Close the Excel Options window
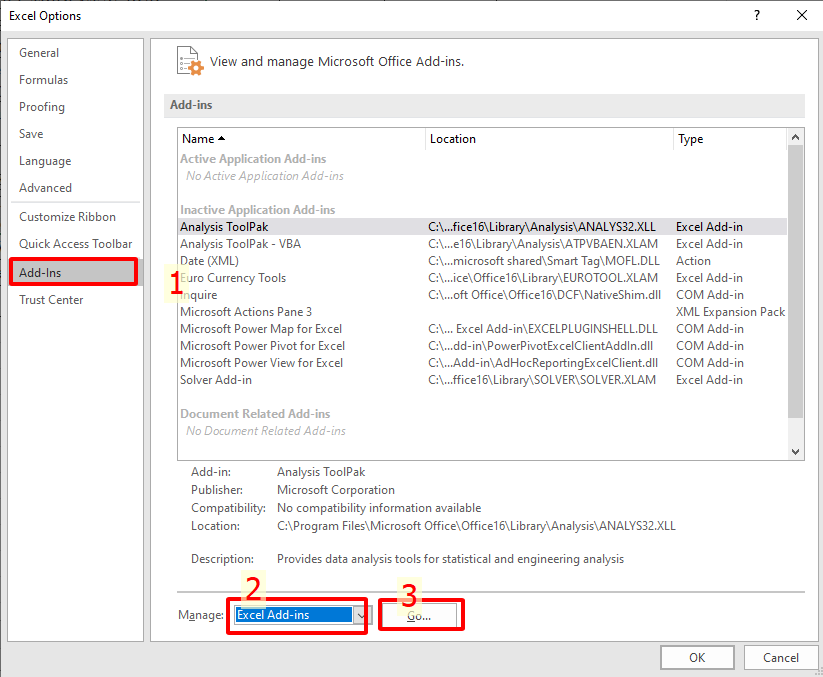Screen dimensions: 823x677 (x=801, y=15)
